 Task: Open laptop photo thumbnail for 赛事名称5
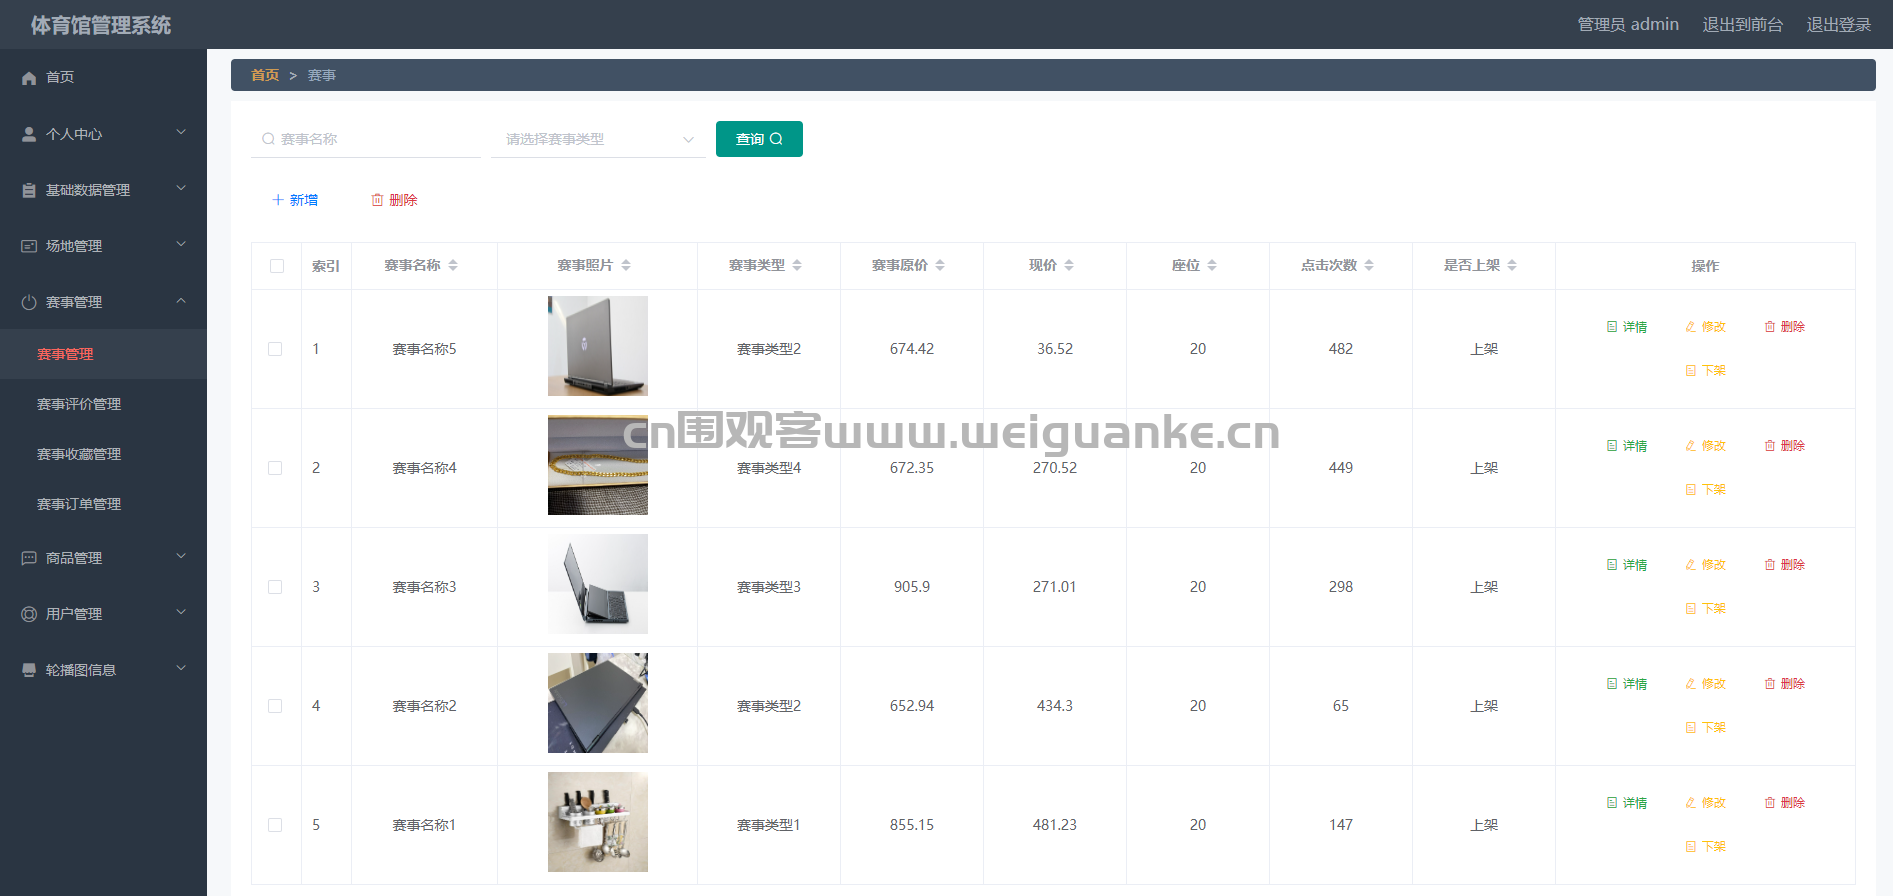598,346
